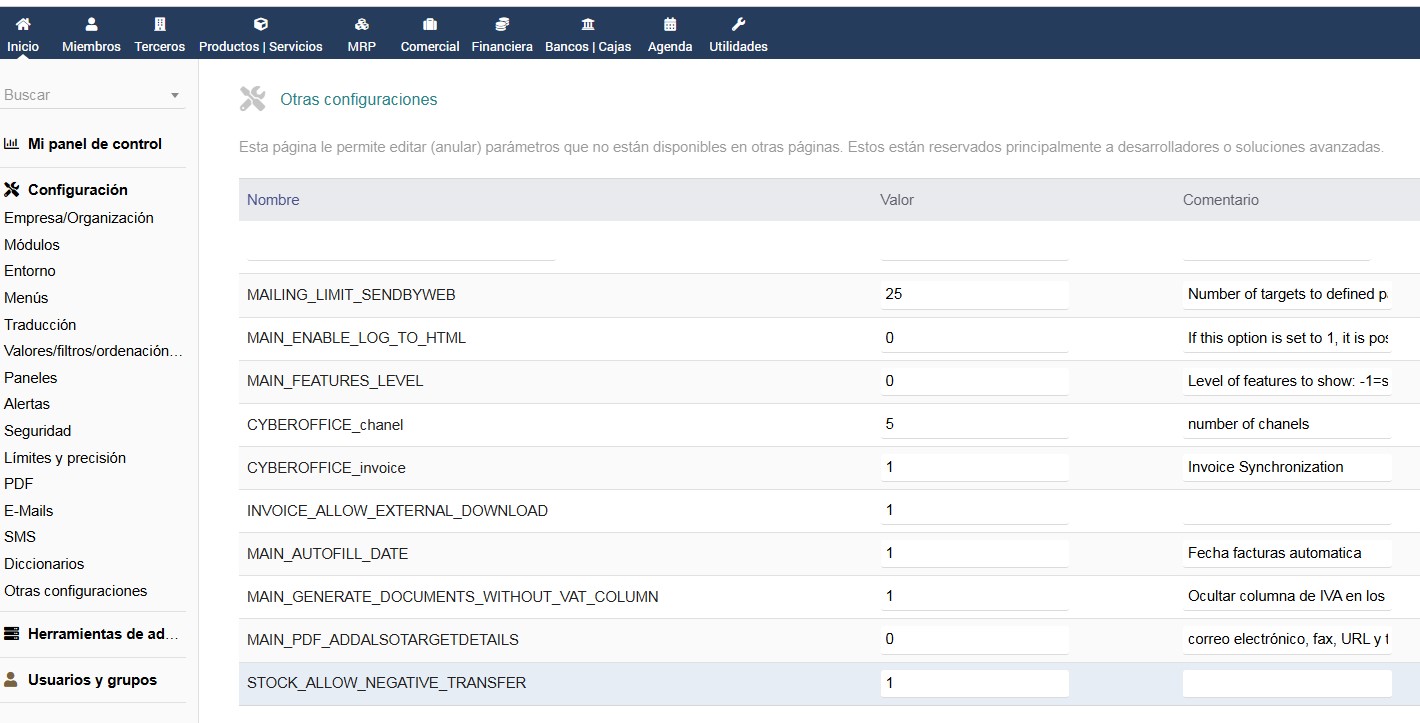Open Configuración section label
Viewport: 1420px width, 723px height.
tap(78, 190)
